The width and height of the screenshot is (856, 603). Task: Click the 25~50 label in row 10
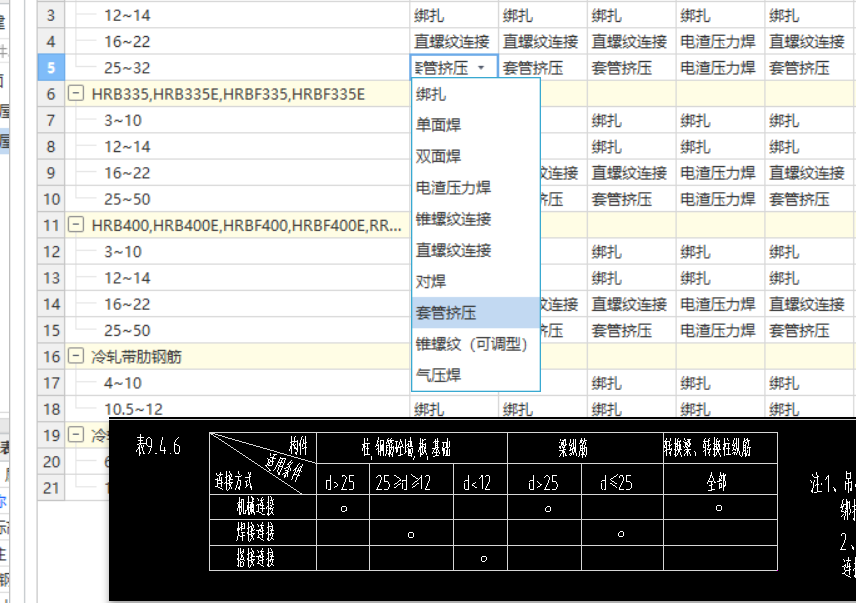tap(127, 199)
